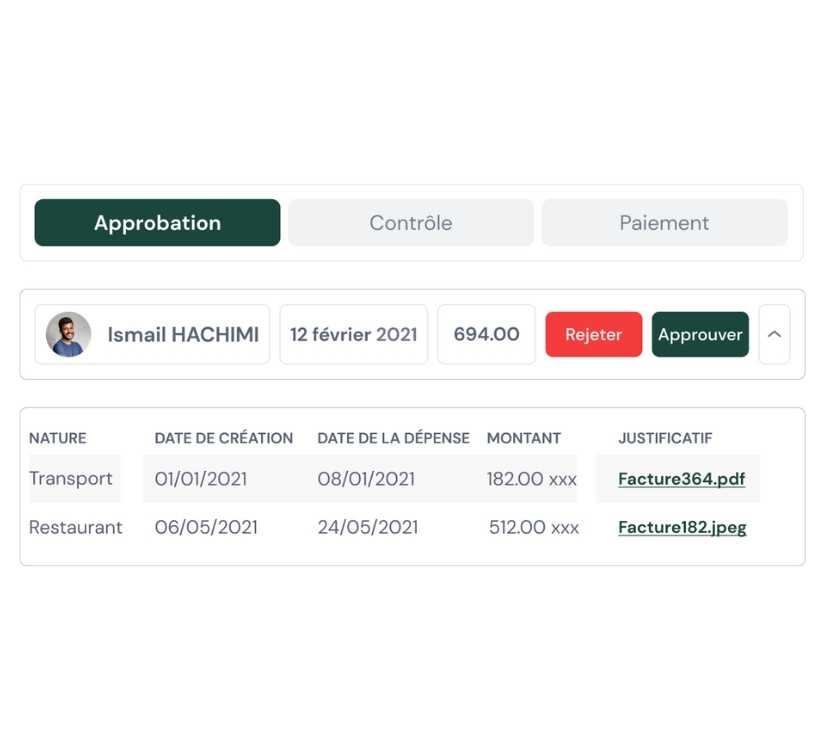Sort by DATE DE CRÉATION column header
Viewport: 826px width, 750px height.
coord(224,438)
